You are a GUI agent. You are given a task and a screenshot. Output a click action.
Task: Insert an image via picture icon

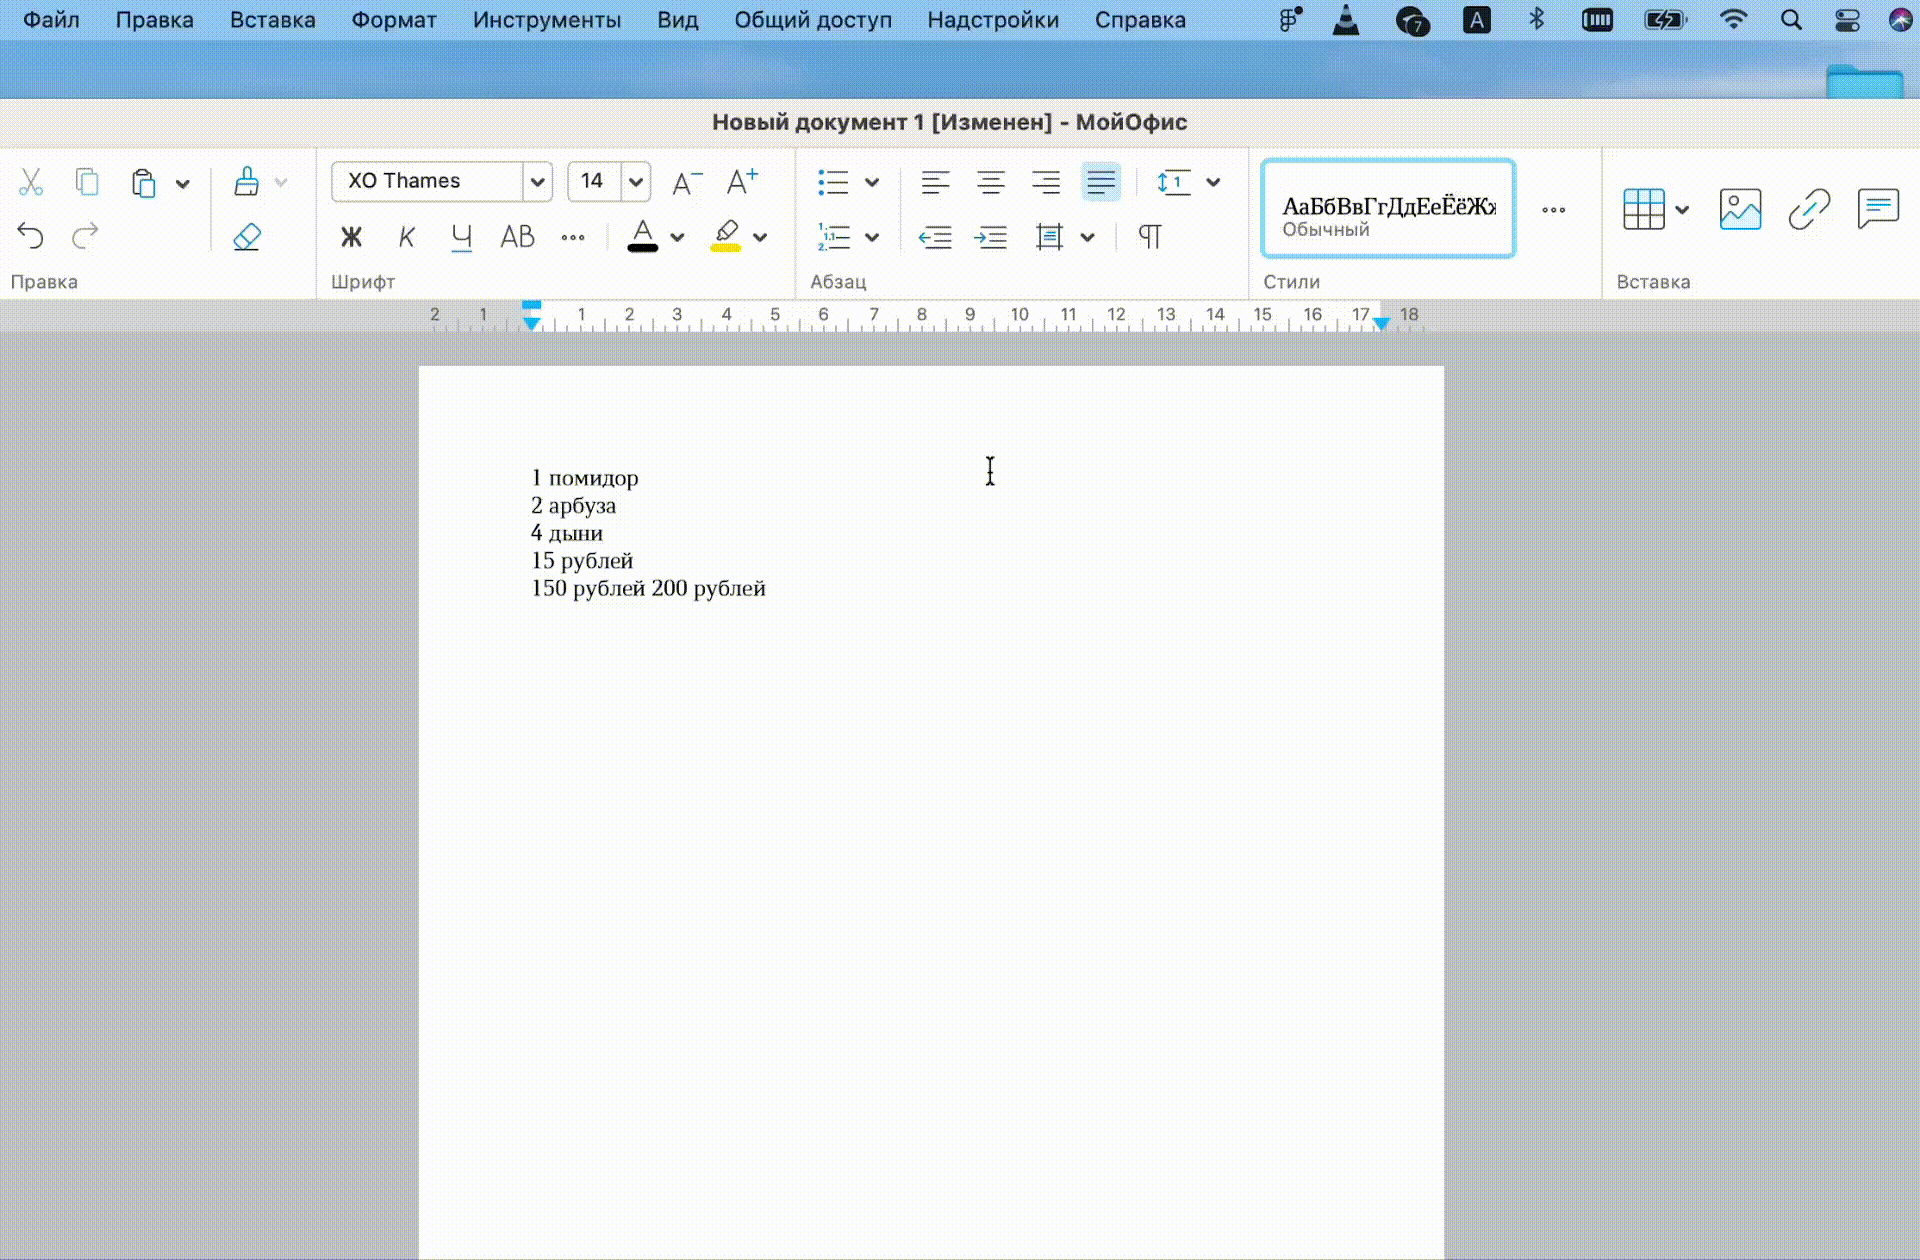click(1740, 209)
